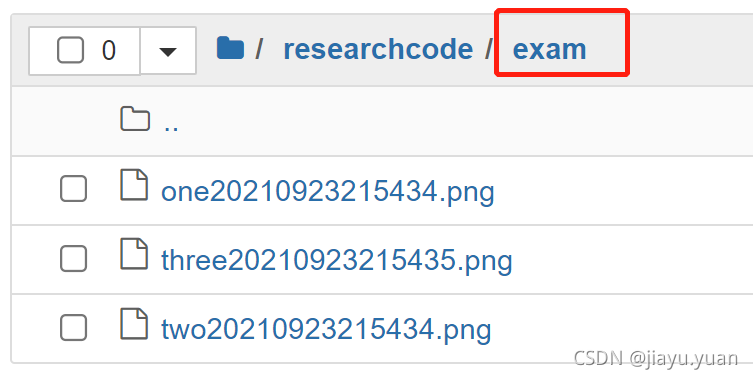Click the root folder icon in breadcrumb
Viewport: 753px width, 379px height.
[x=230, y=48]
